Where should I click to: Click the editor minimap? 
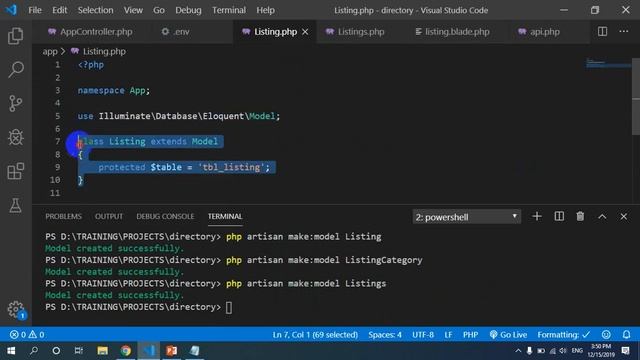tap(608, 63)
